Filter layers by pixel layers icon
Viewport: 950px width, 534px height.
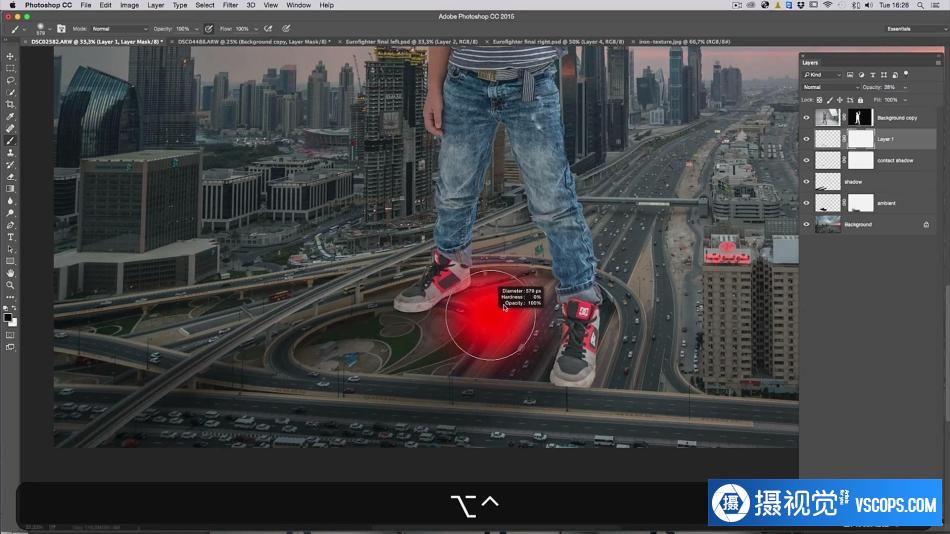[849, 75]
